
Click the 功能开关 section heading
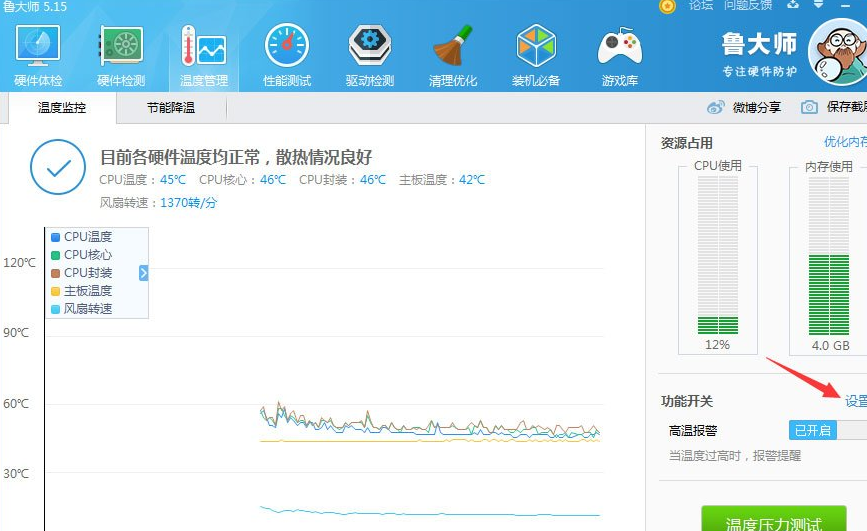687,401
